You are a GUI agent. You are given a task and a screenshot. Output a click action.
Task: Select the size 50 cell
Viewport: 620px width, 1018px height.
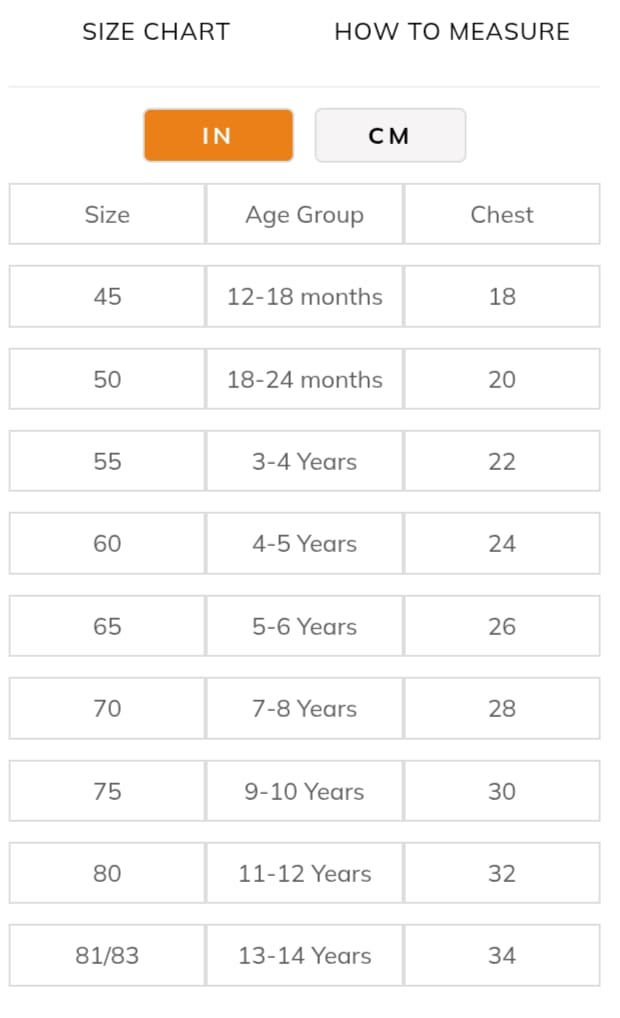click(x=107, y=379)
